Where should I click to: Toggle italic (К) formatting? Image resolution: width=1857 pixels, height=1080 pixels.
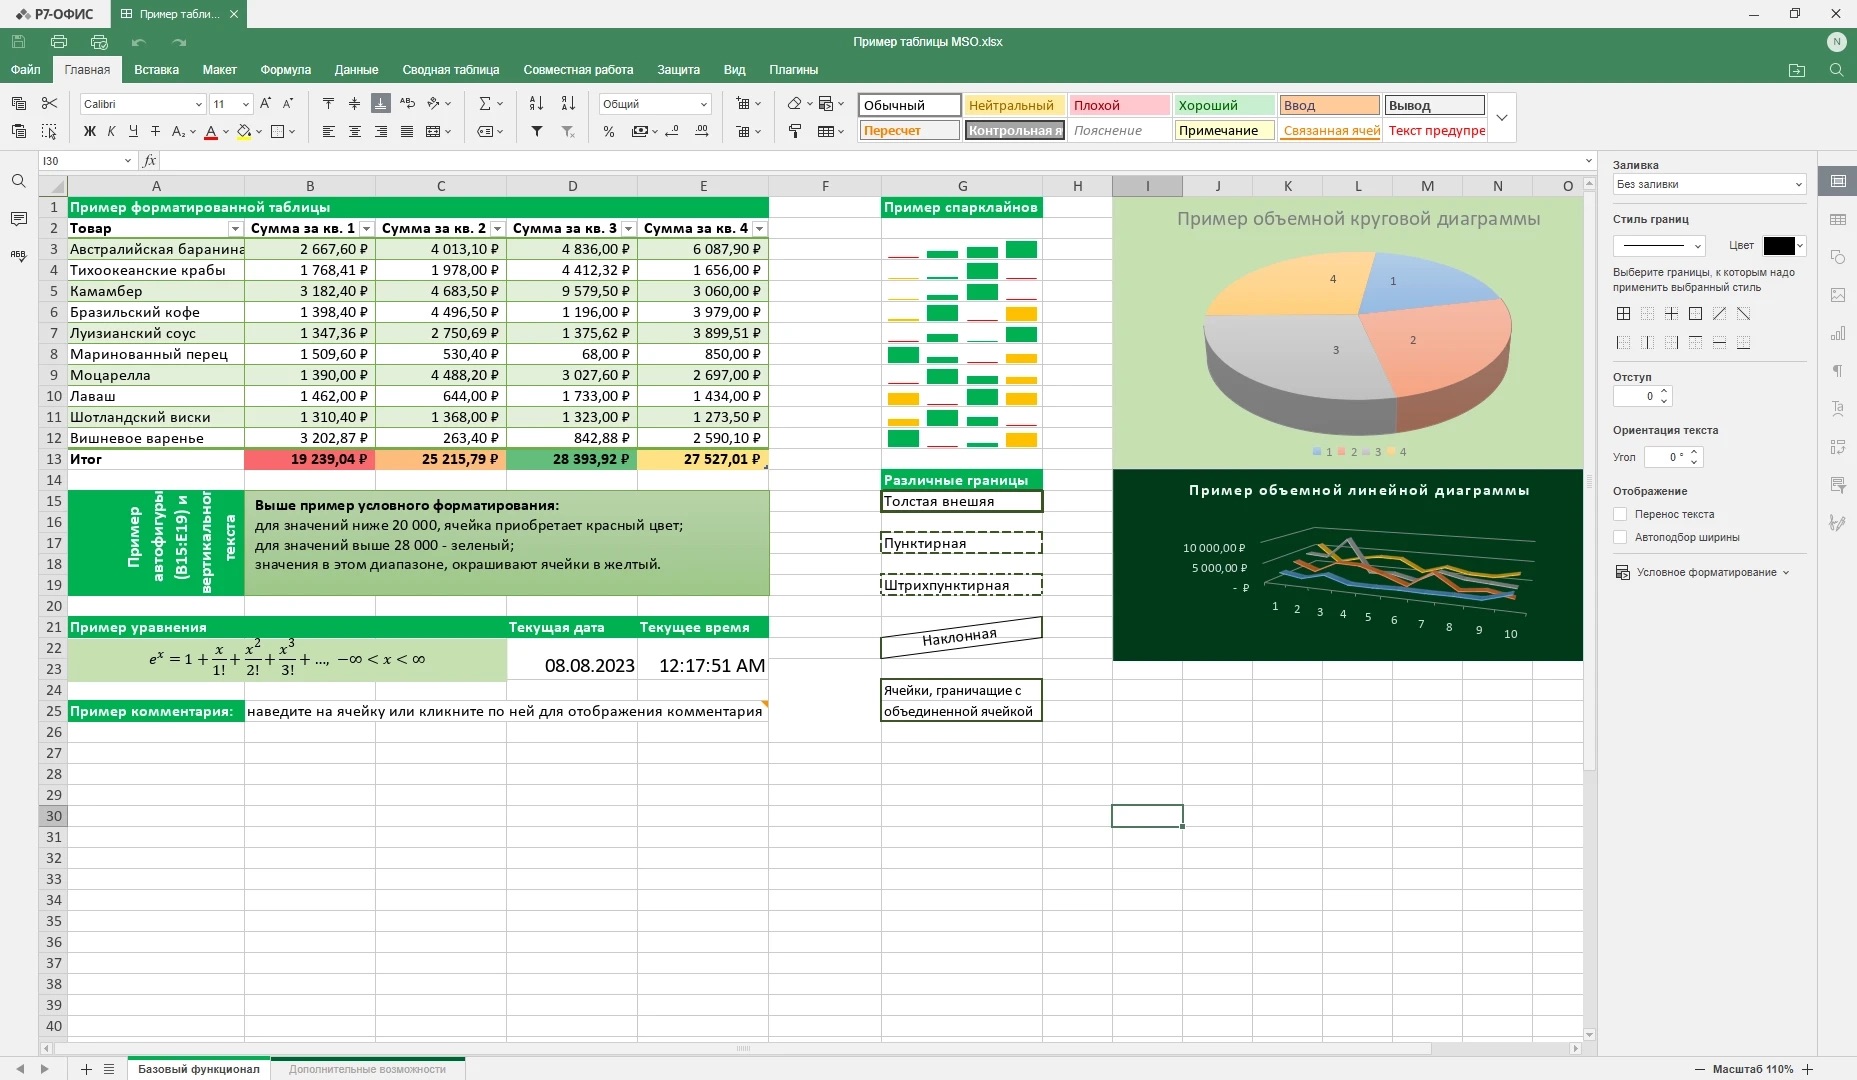pyautogui.click(x=111, y=131)
